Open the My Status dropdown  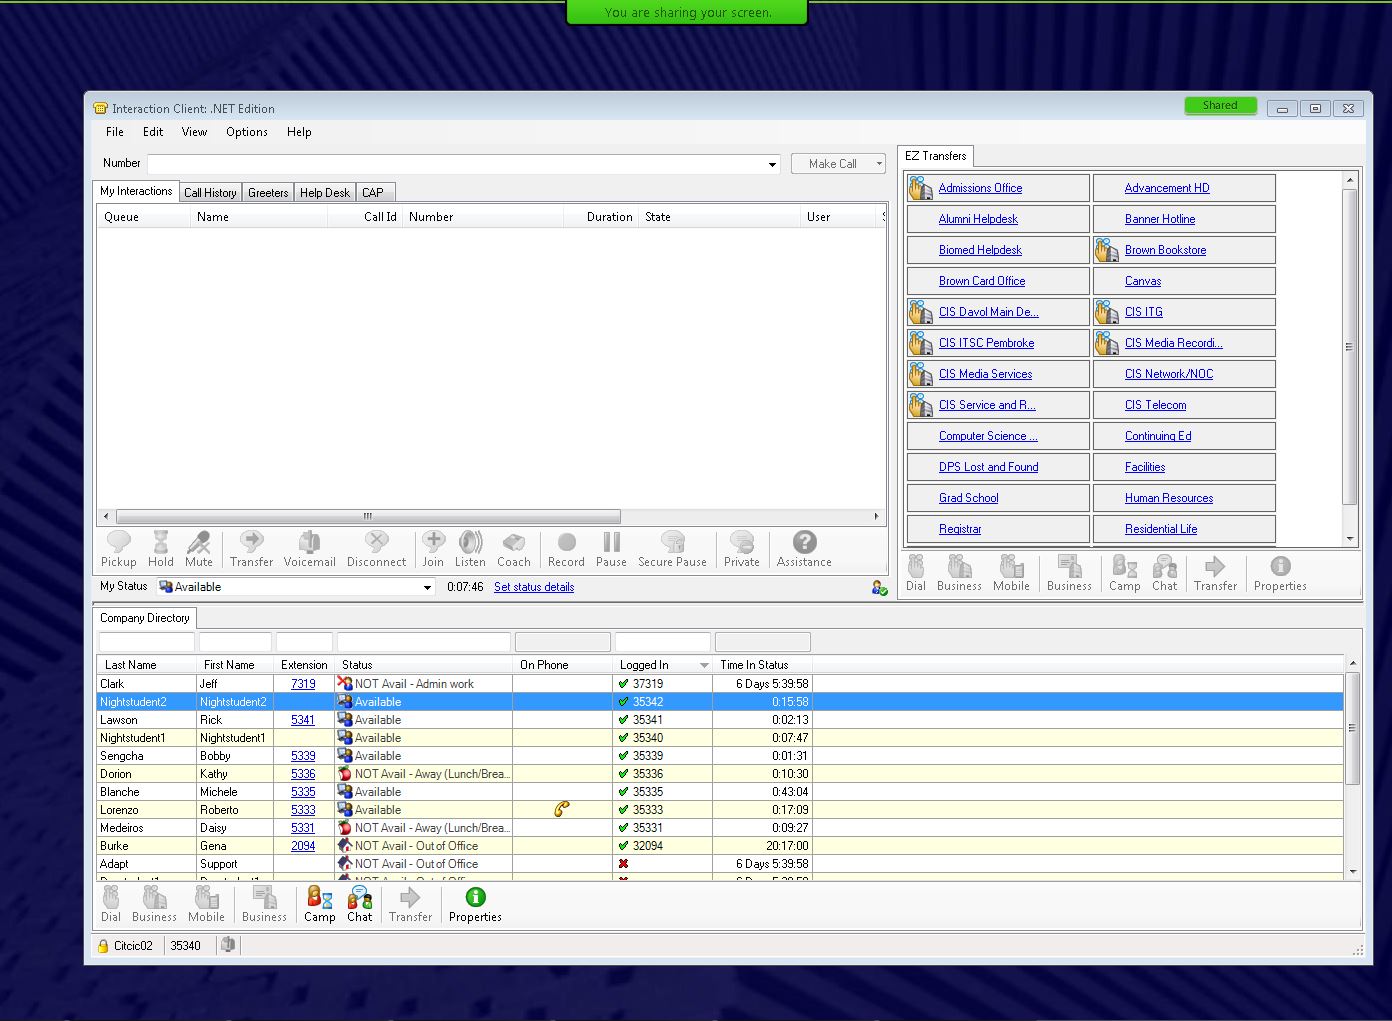click(427, 587)
